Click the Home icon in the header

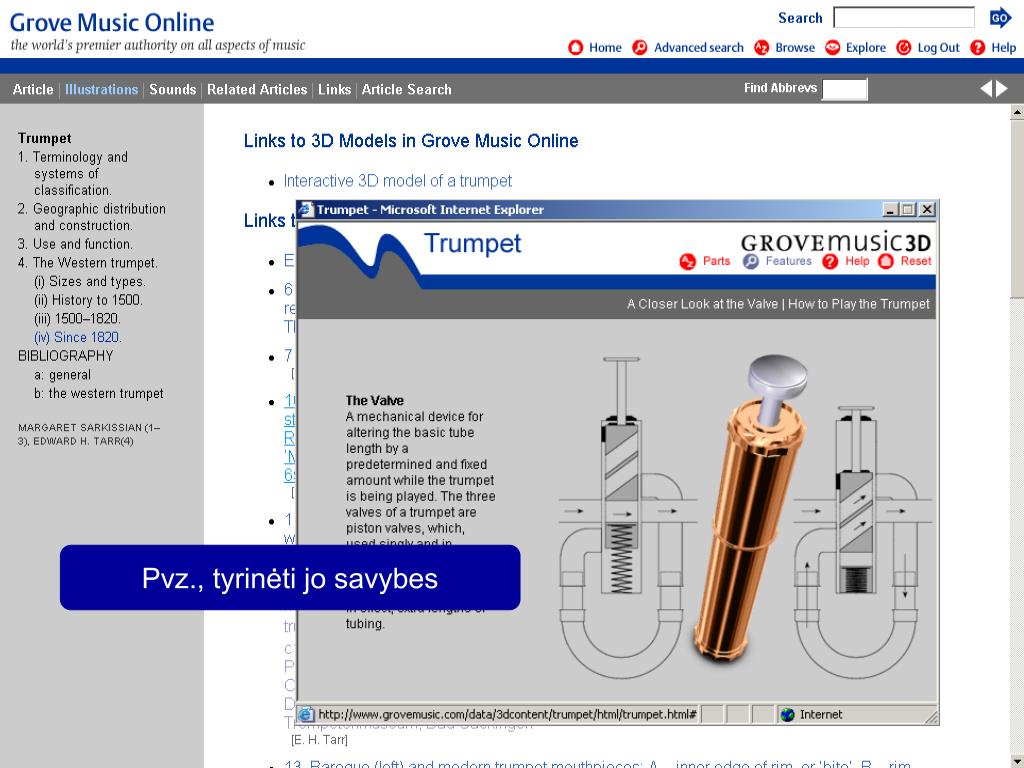[x=575, y=48]
